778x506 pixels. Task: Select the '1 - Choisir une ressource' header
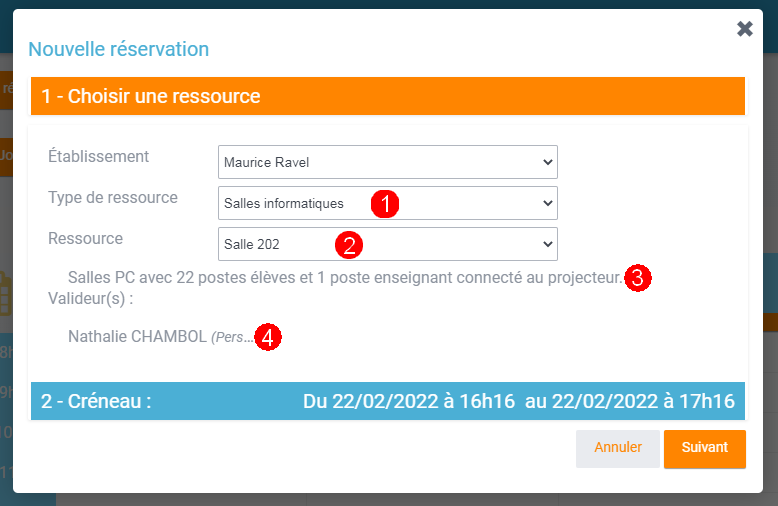click(151, 97)
